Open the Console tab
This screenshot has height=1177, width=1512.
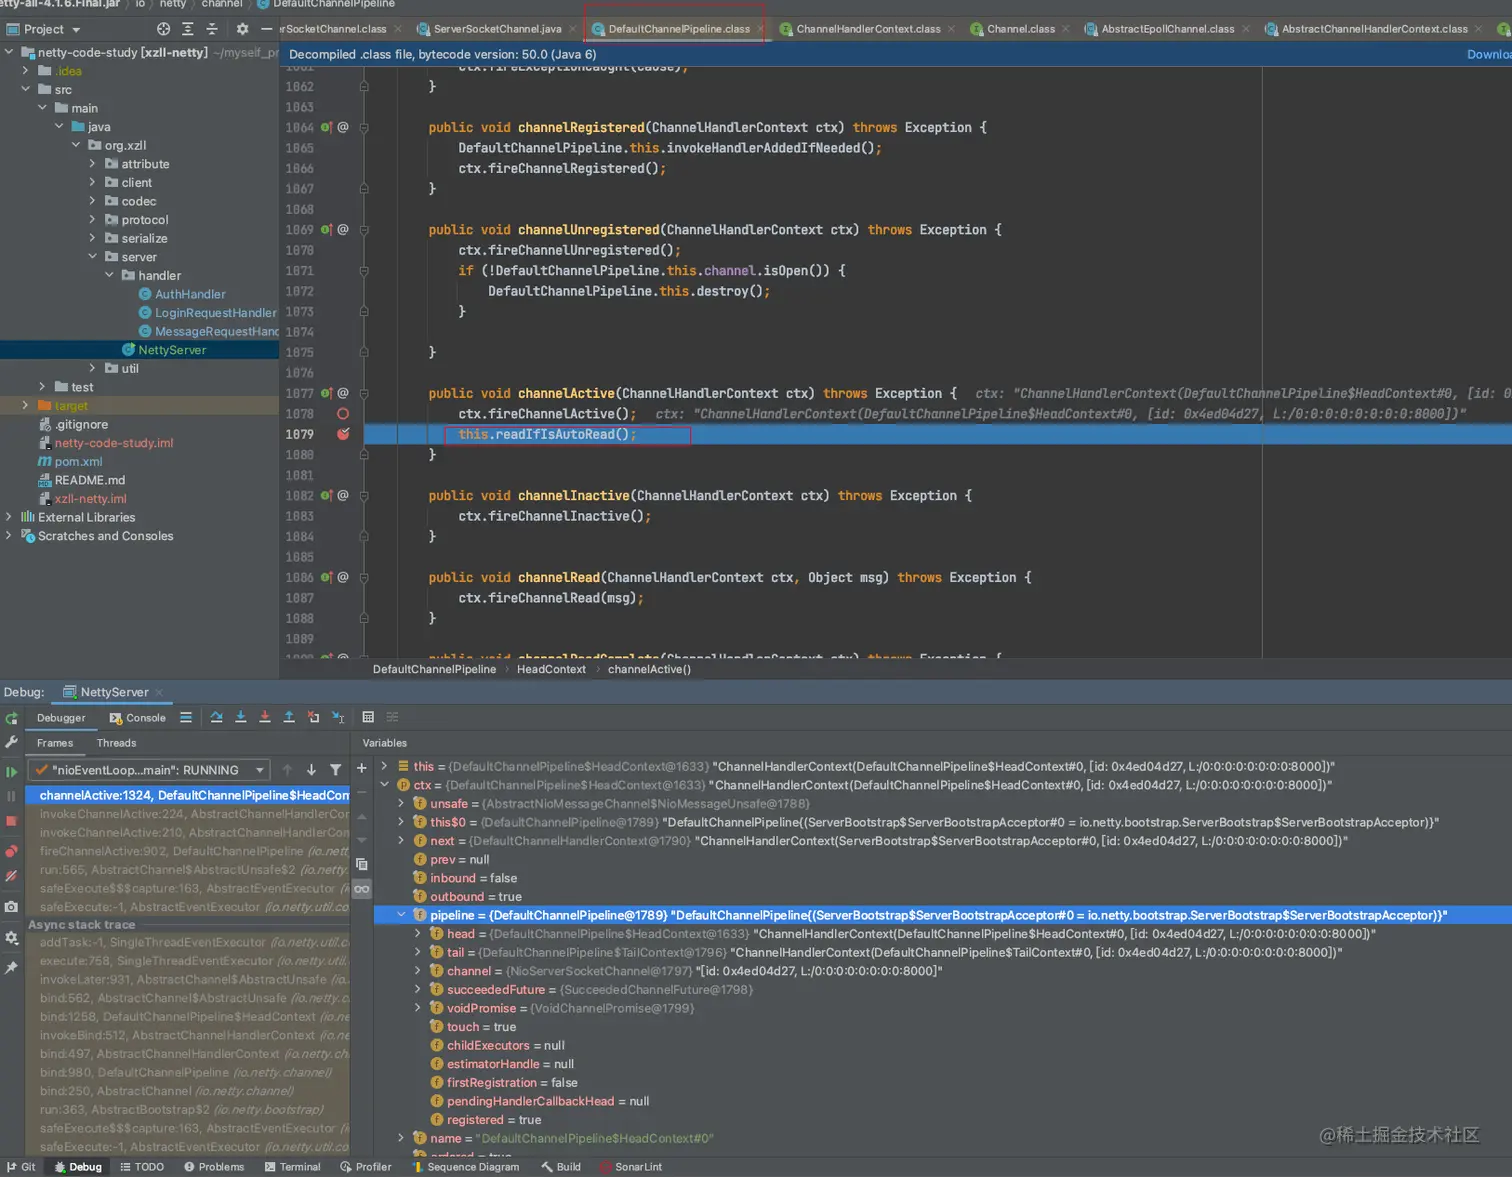[138, 718]
